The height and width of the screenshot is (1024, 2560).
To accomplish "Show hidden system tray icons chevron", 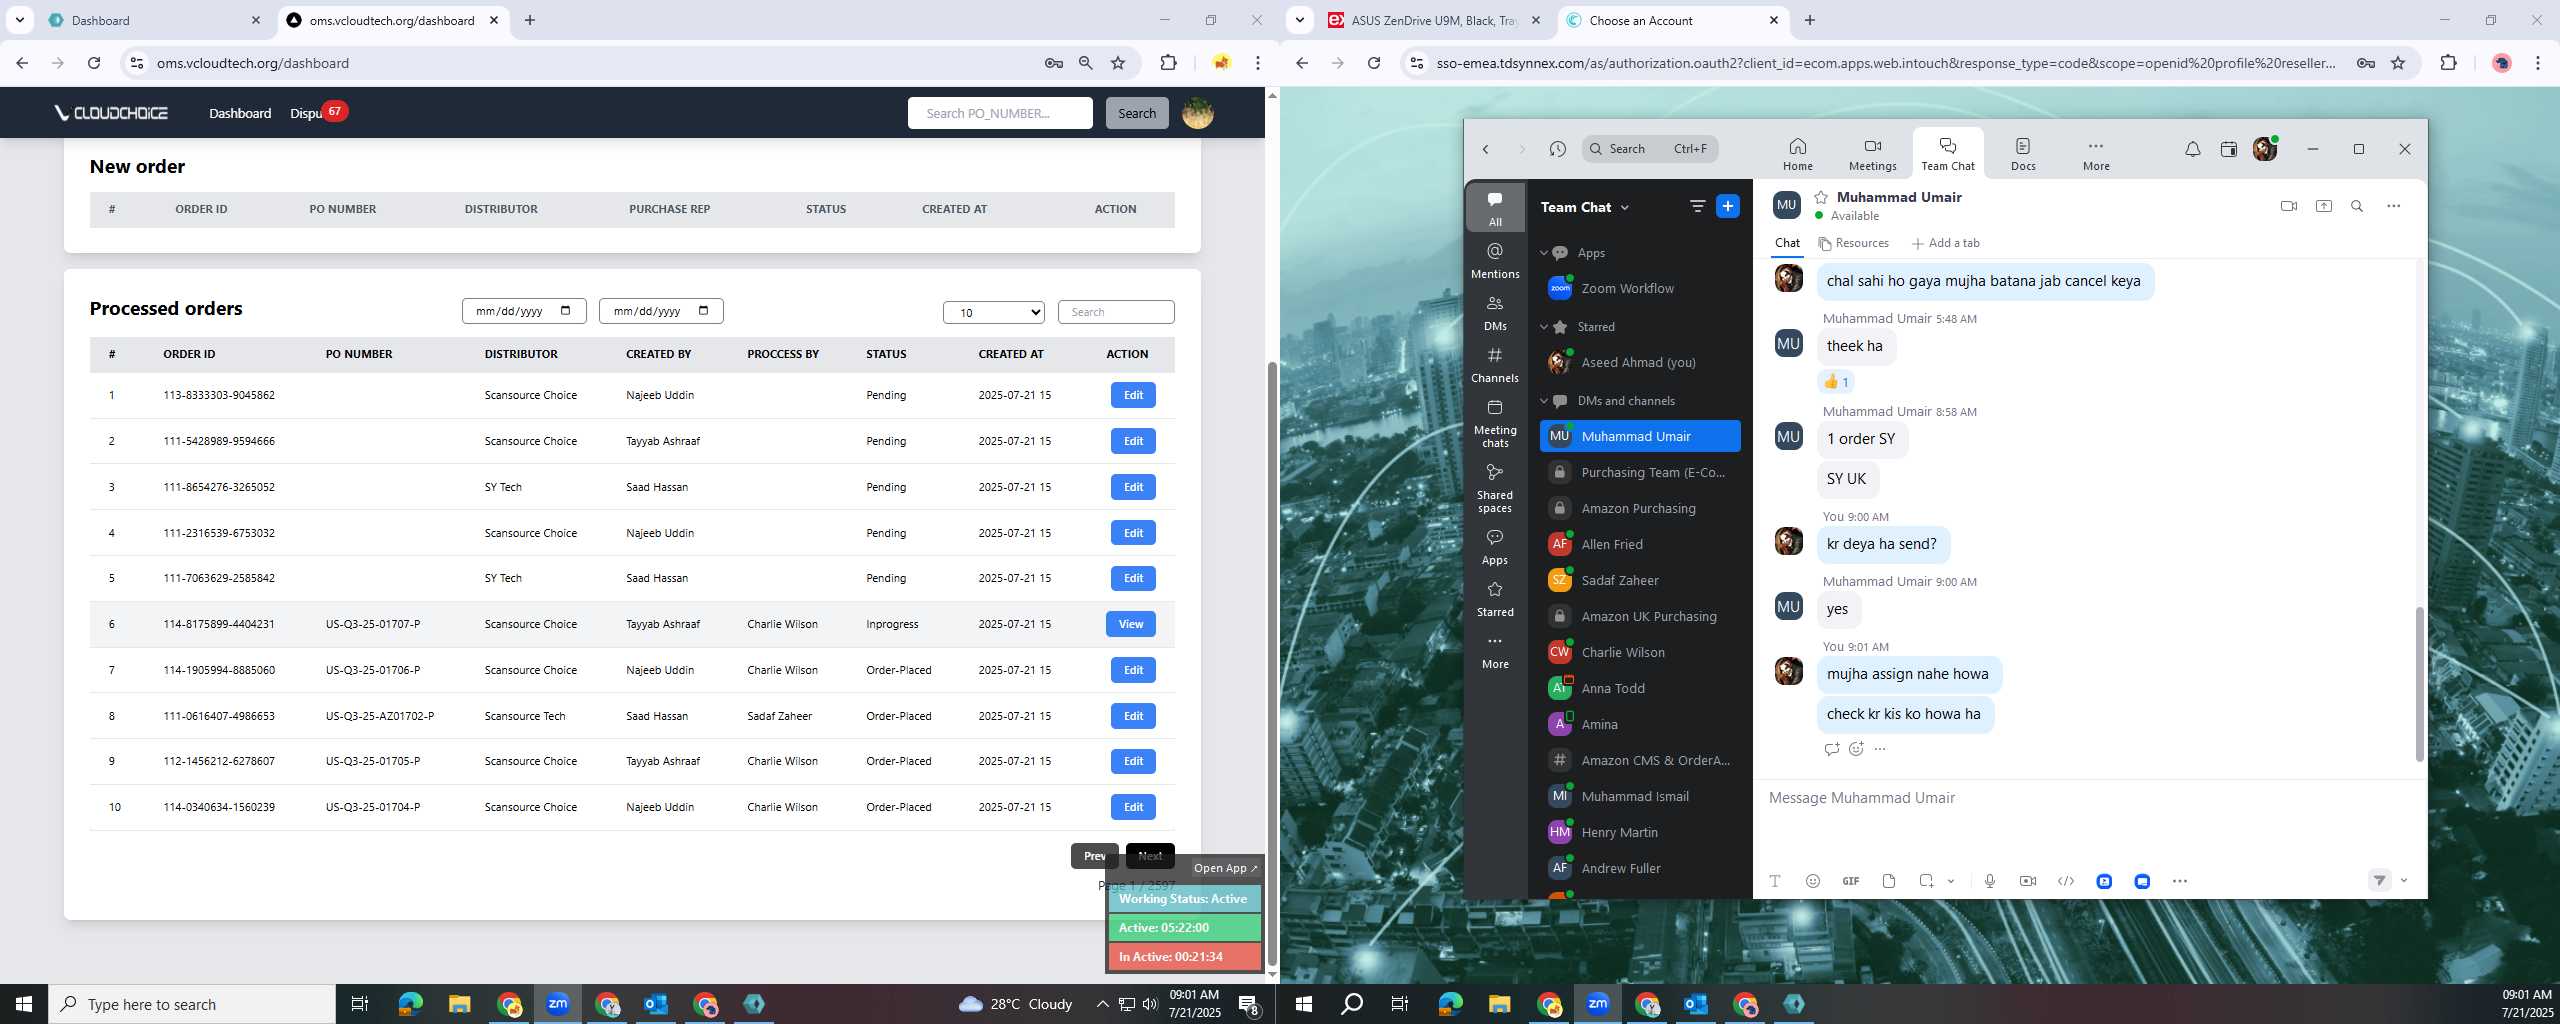I will coord(1102,1004).
